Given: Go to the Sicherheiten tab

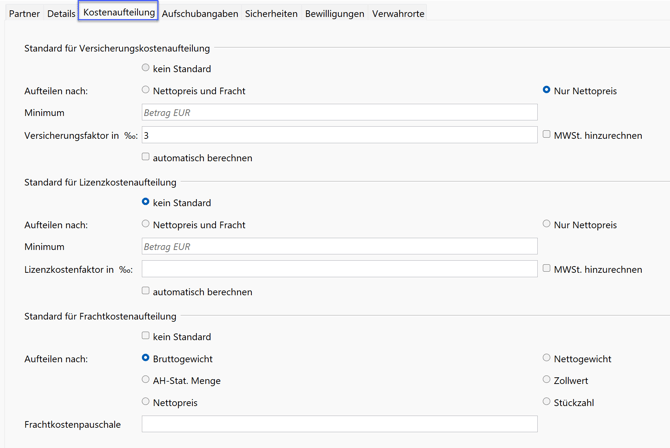Looking at the screenshot, I should click(x=271, y=14).
